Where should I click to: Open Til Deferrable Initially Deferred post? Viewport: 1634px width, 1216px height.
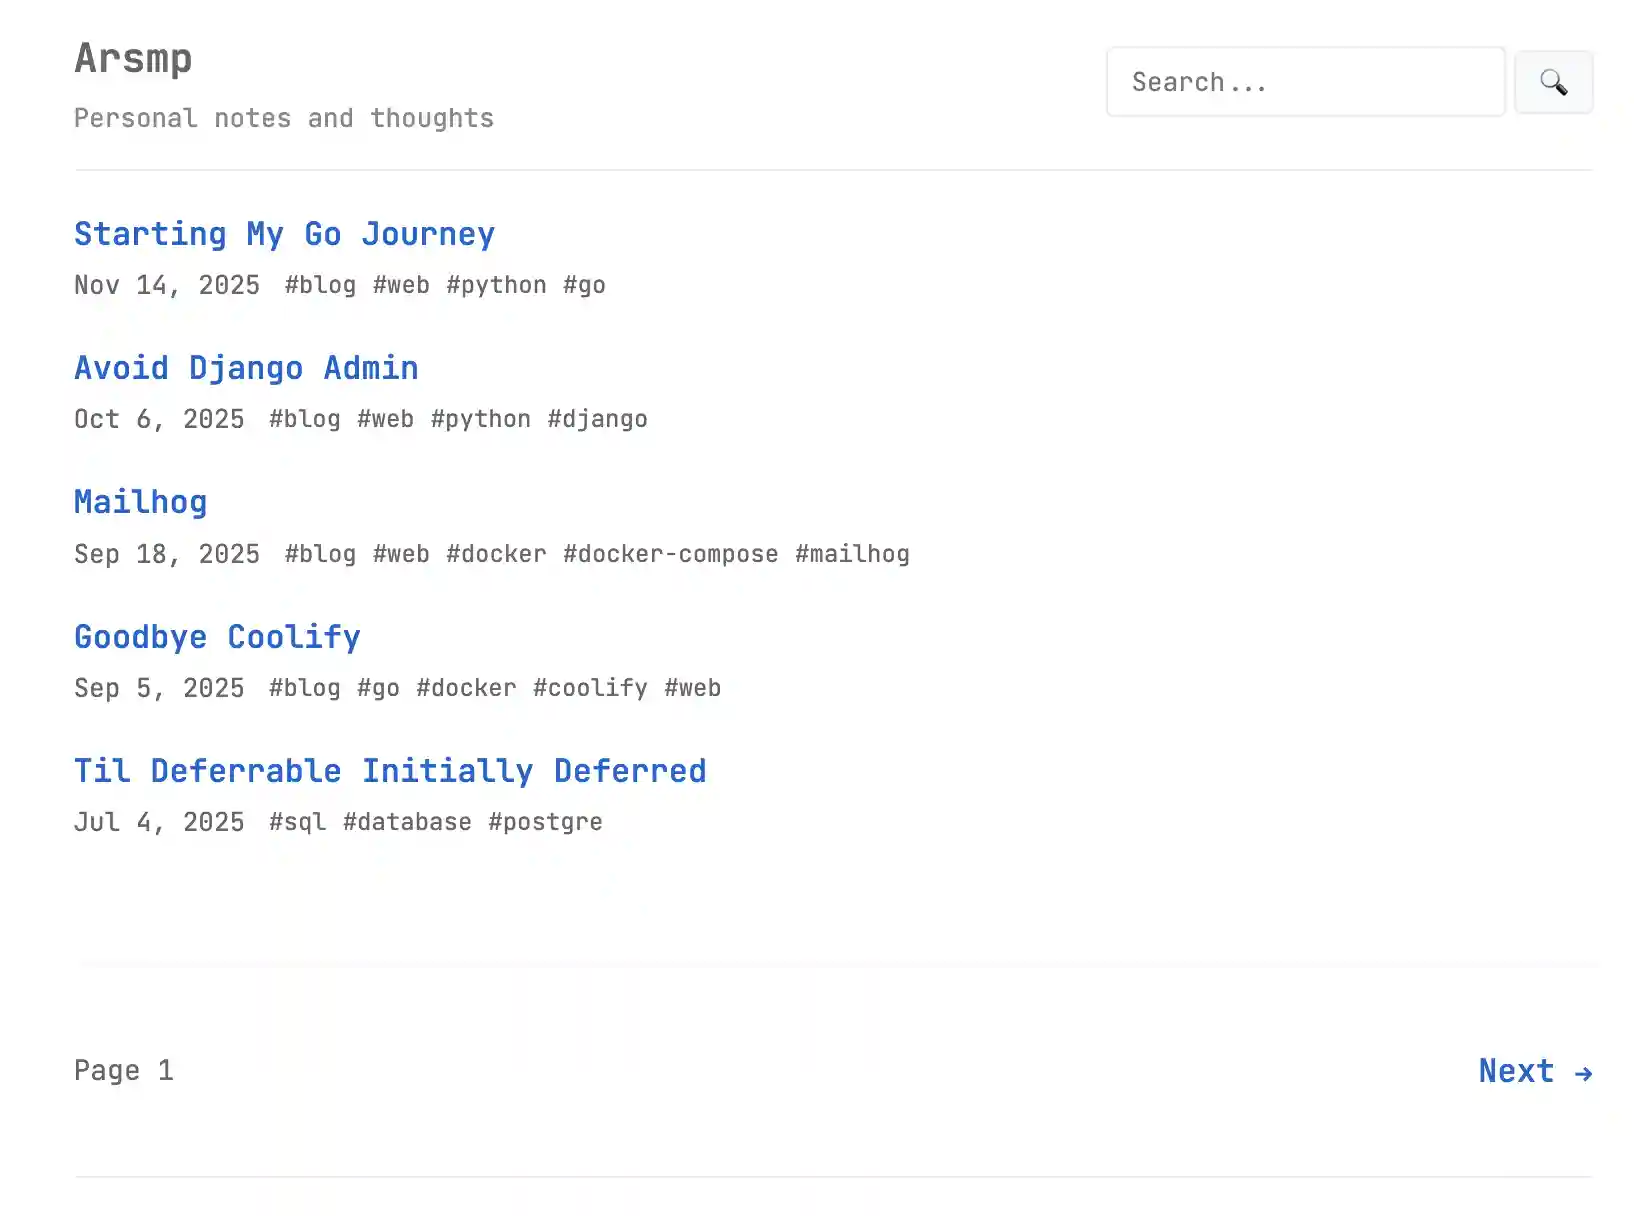pos(390,771)
